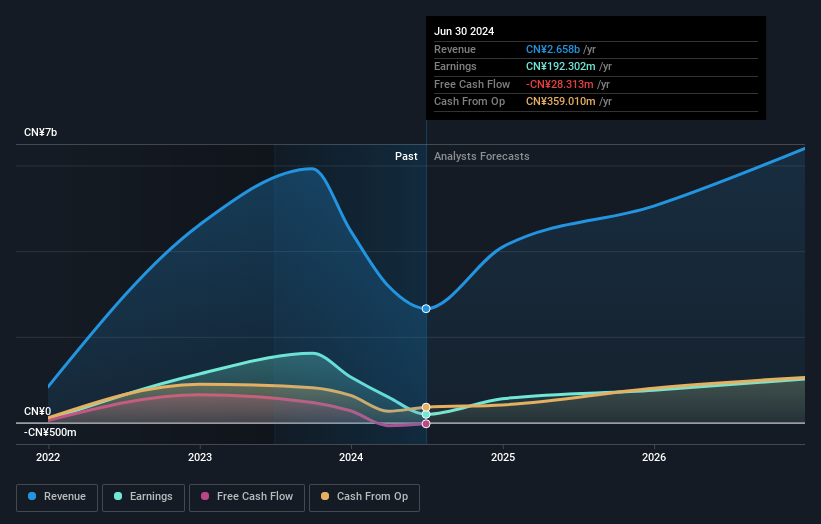This screenshot has height=524, width=821.
Task: Click the 2022 x-axis label
Action: click(48, 458)
